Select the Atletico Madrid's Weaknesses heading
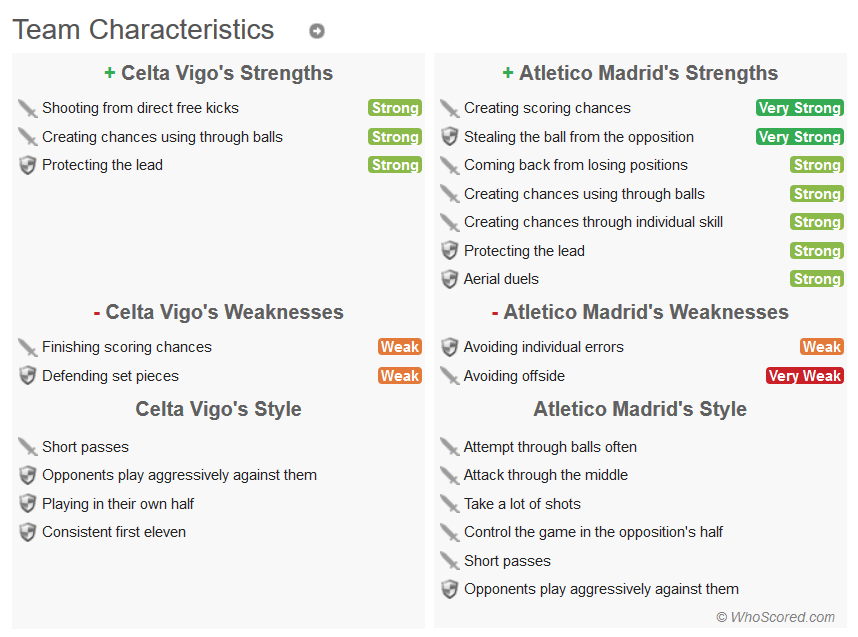858x637 pixels. click(640, 312)
